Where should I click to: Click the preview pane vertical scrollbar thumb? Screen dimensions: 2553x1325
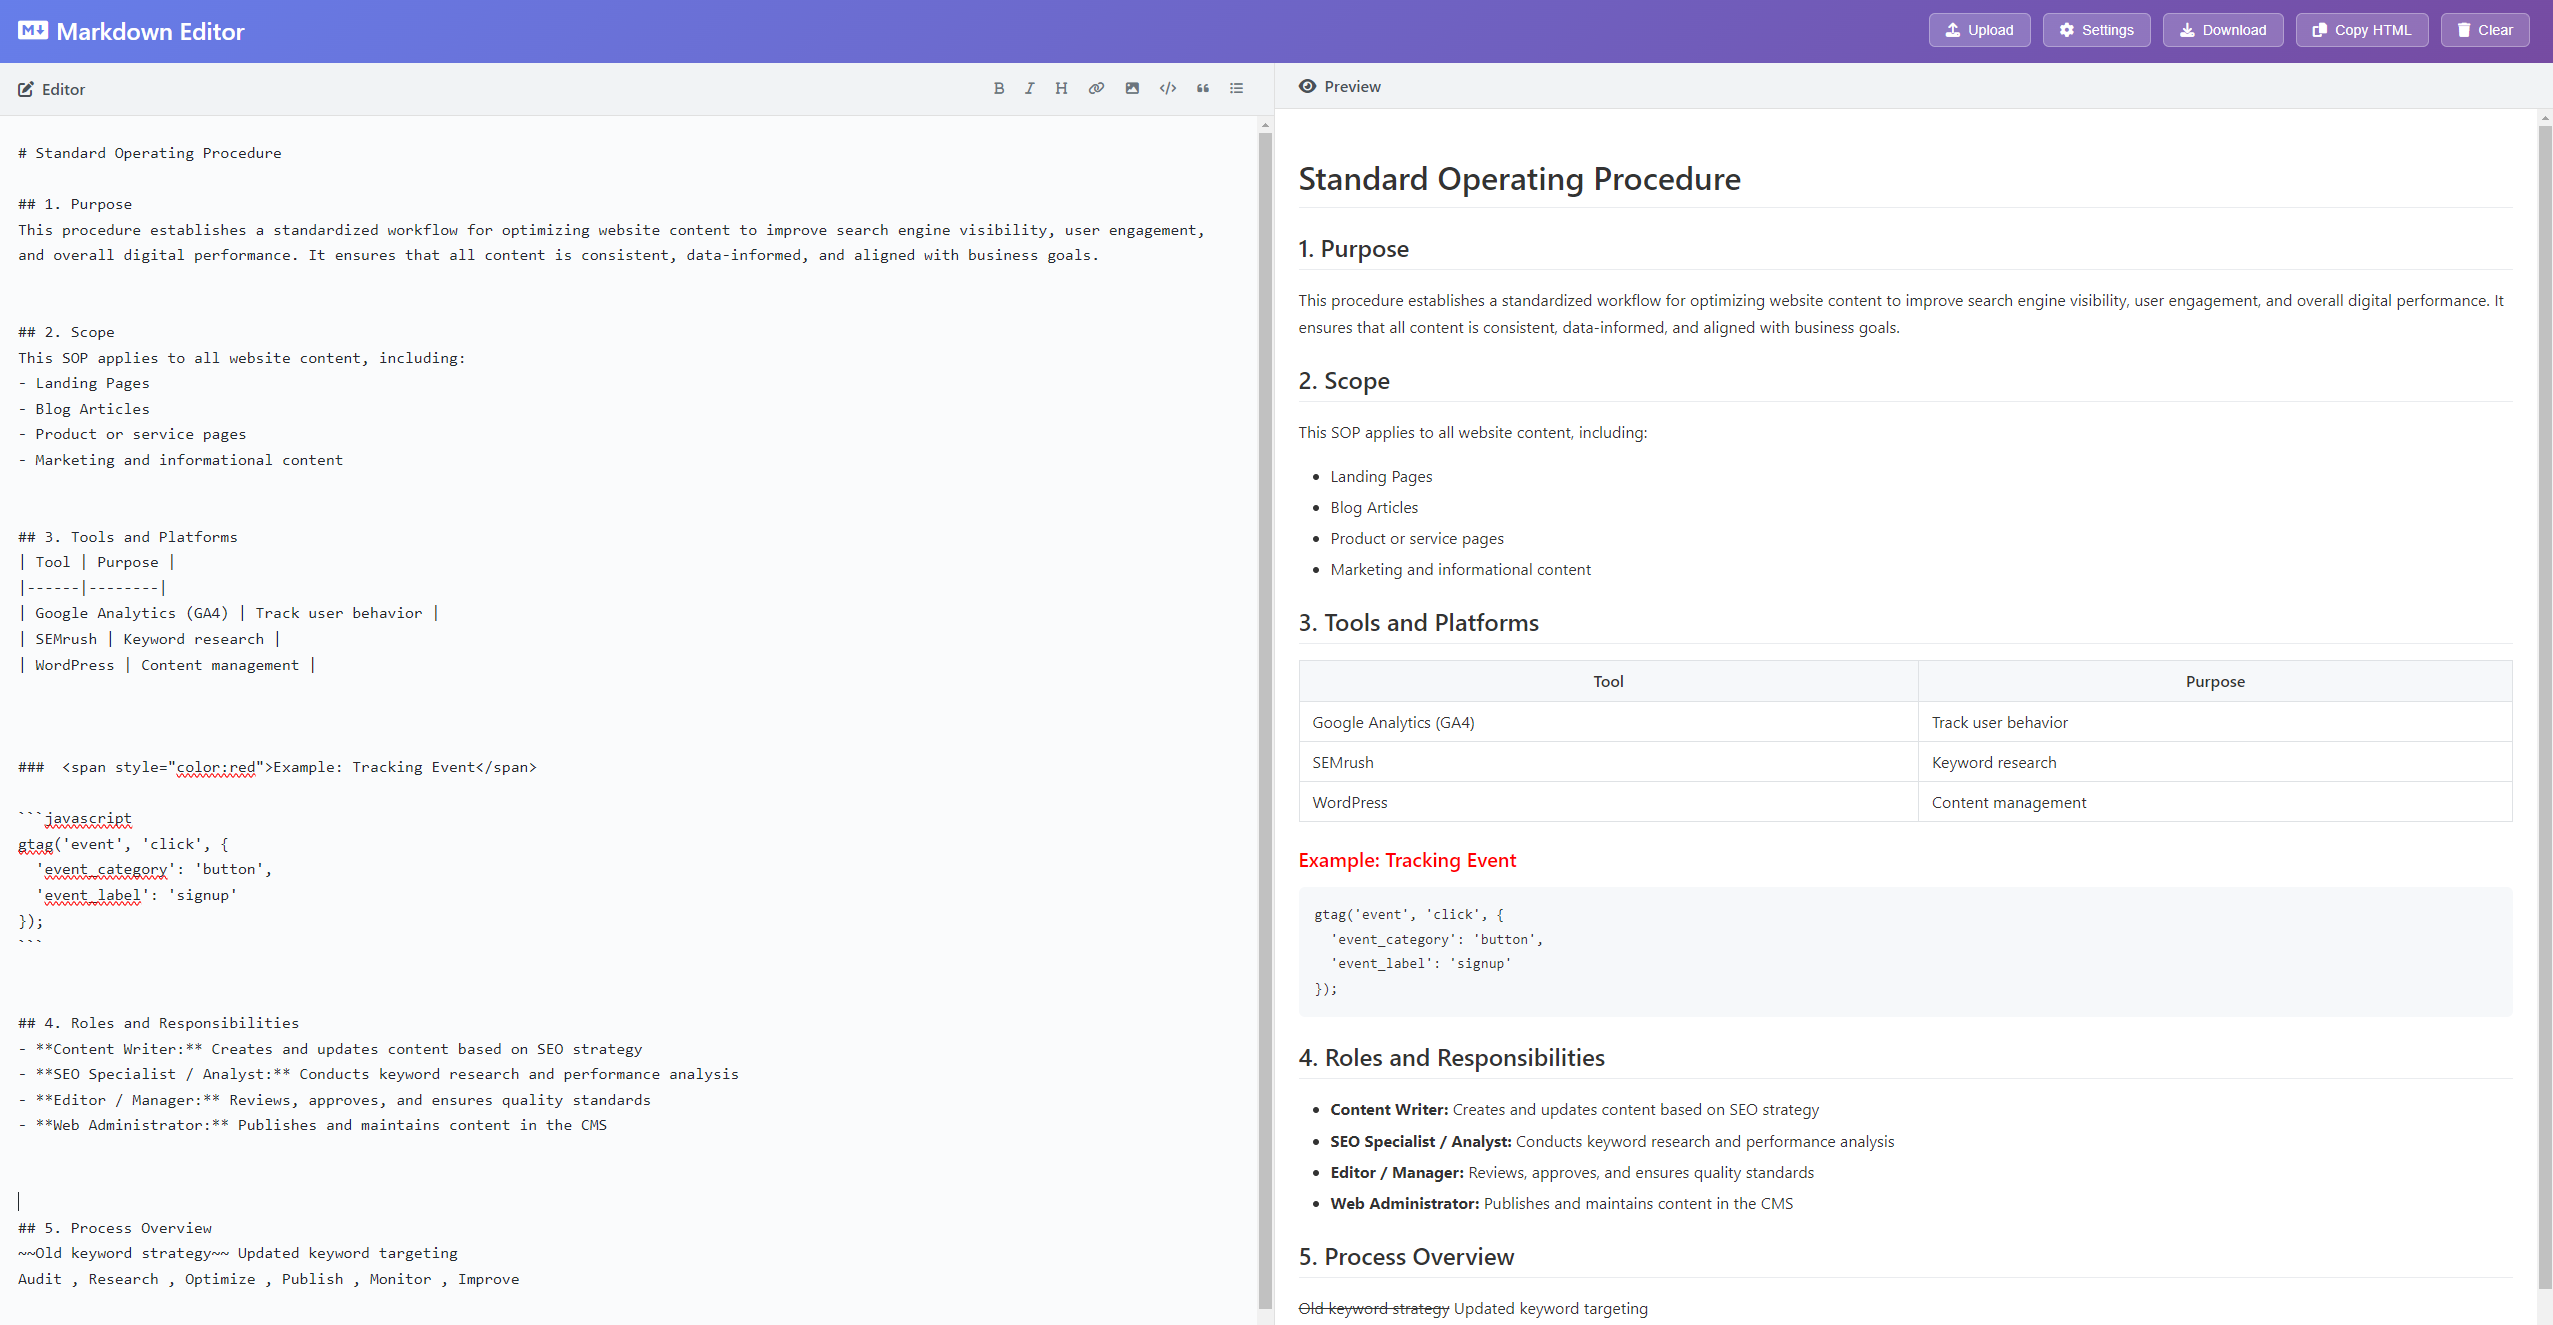point(2545,707)
